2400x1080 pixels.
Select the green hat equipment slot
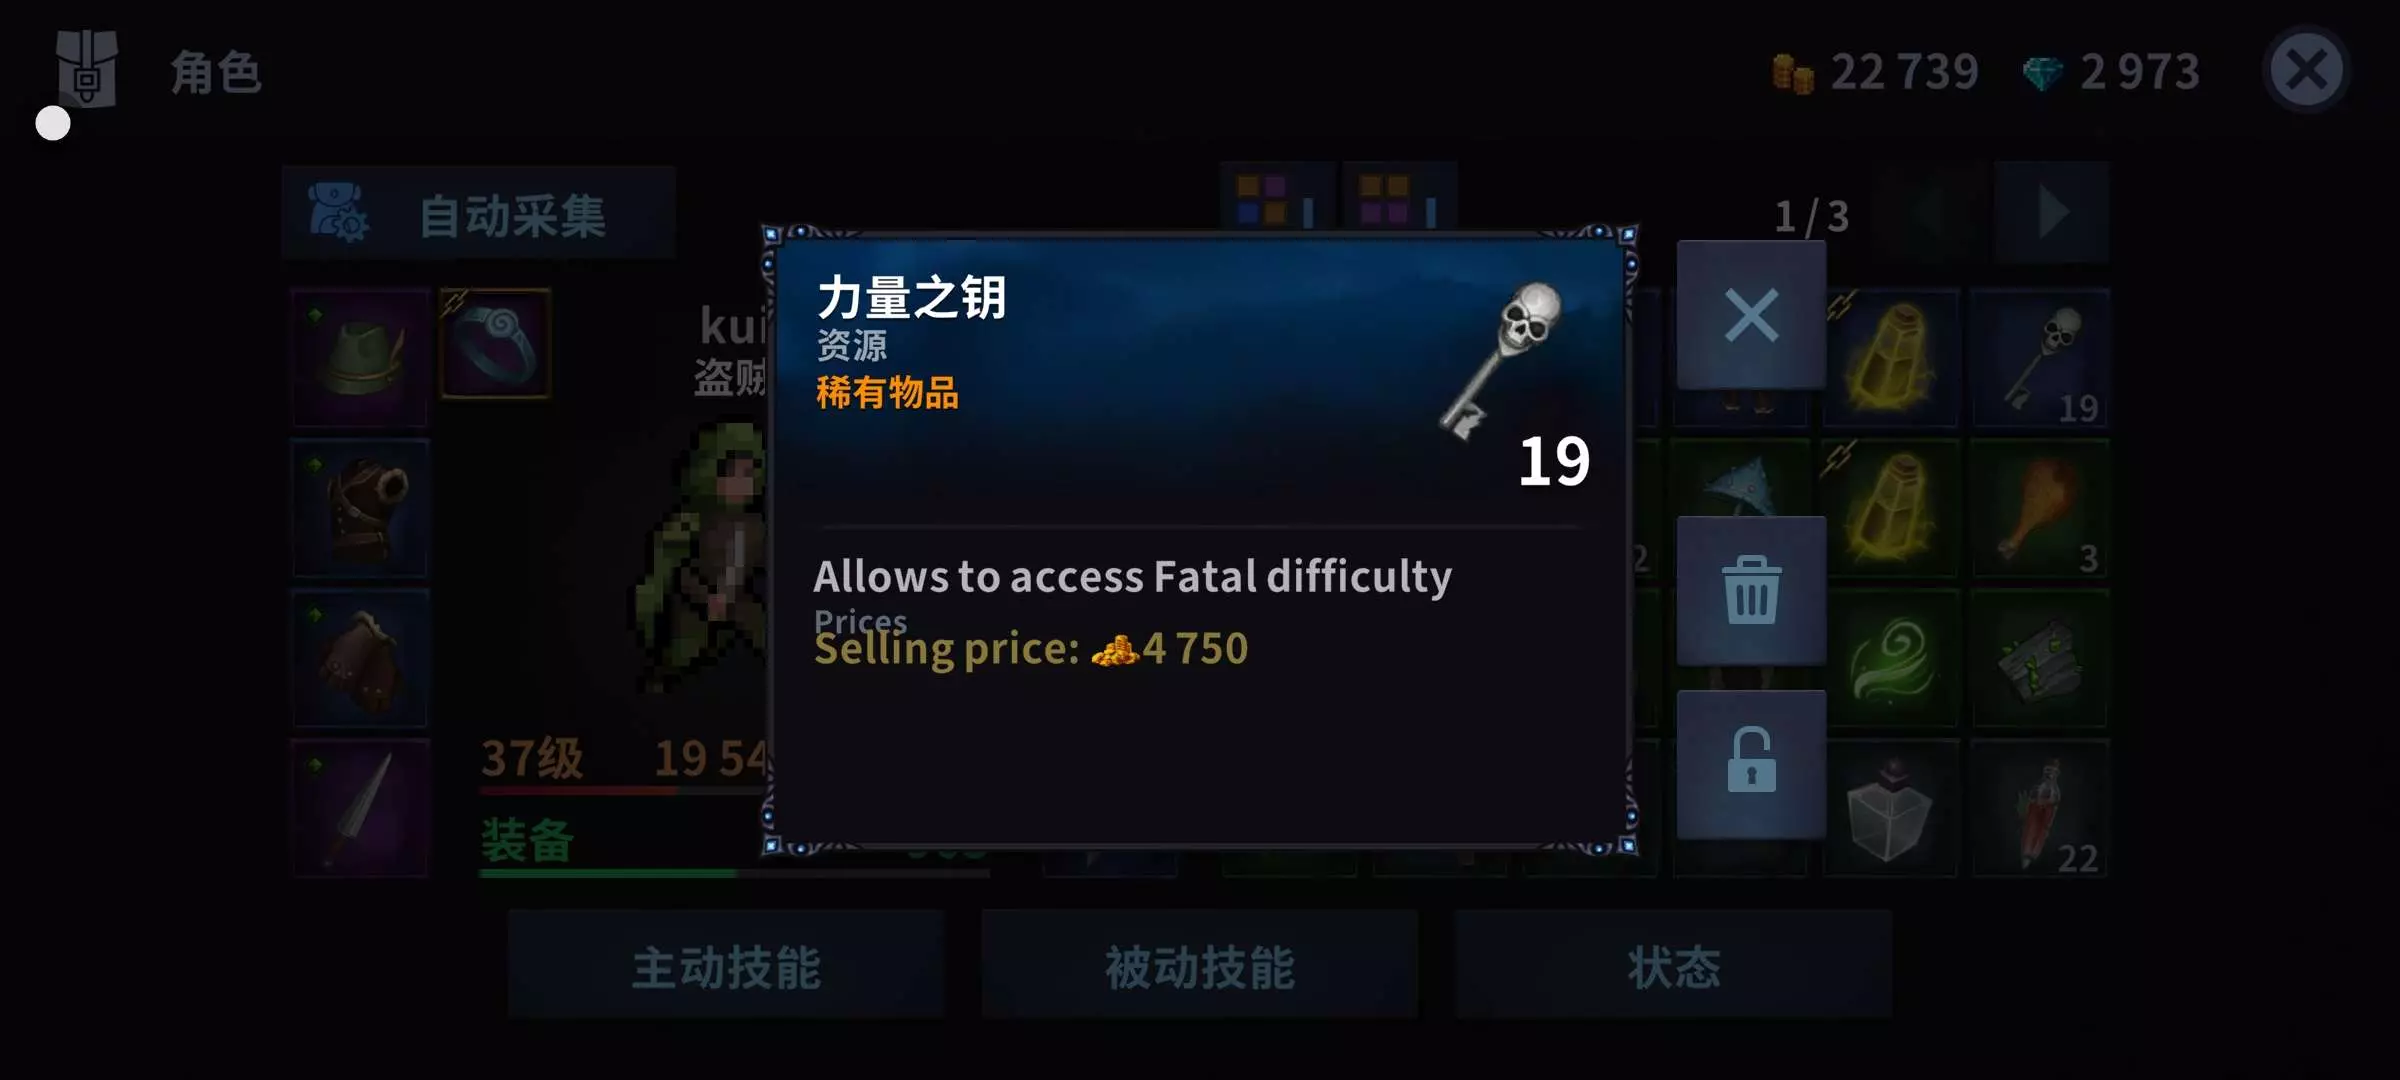[x=360, y=359]
